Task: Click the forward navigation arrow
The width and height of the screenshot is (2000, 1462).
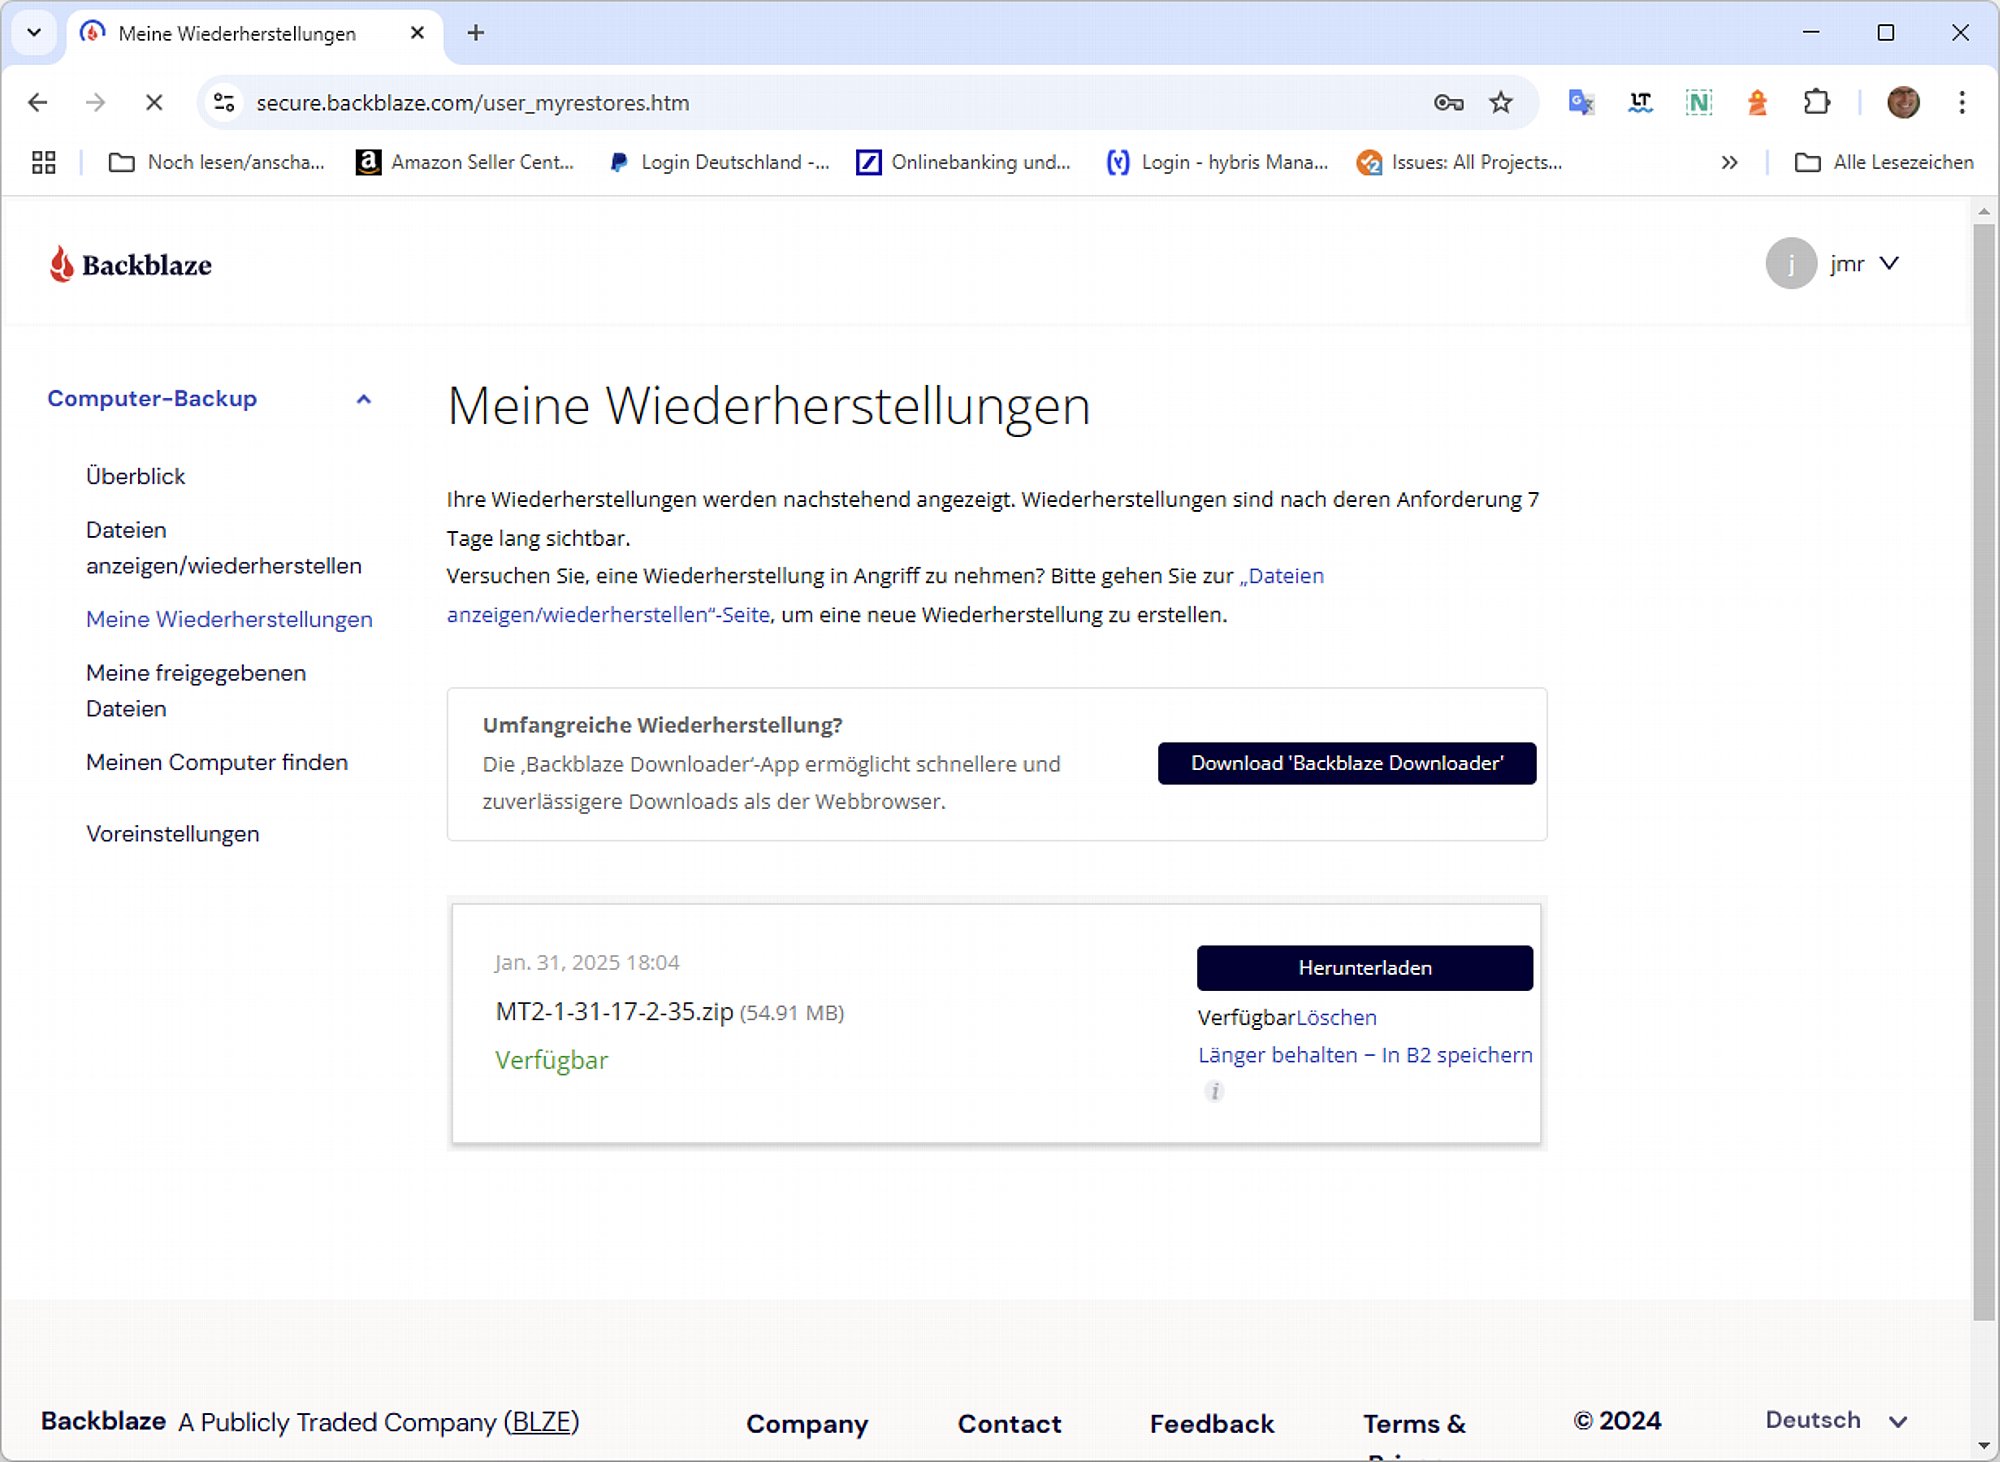Action: 95,102
